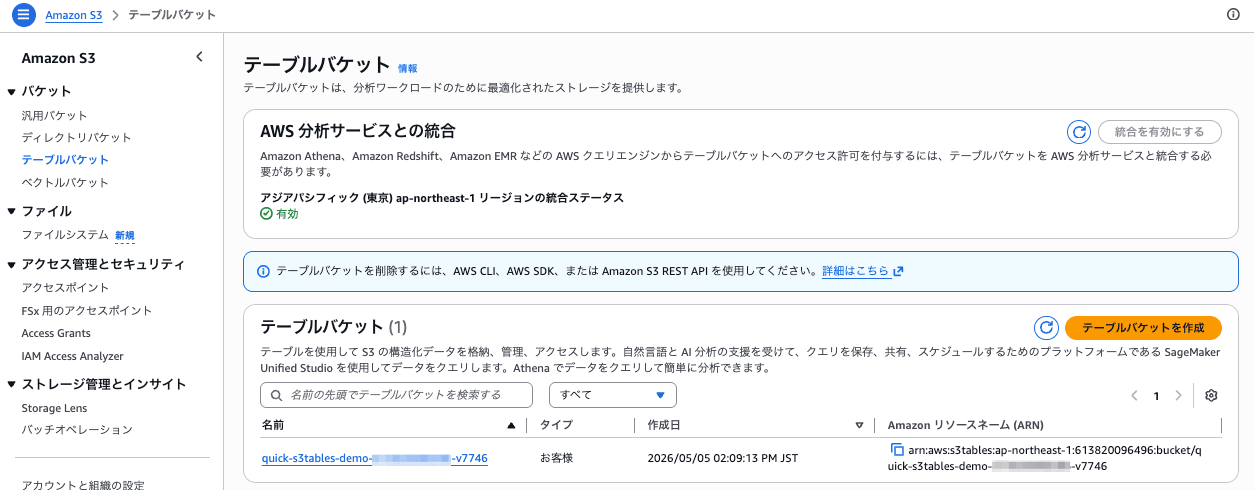Go to the previous page using the left chevron
Screen dimensions: 1254x490
pos(1135,395)
